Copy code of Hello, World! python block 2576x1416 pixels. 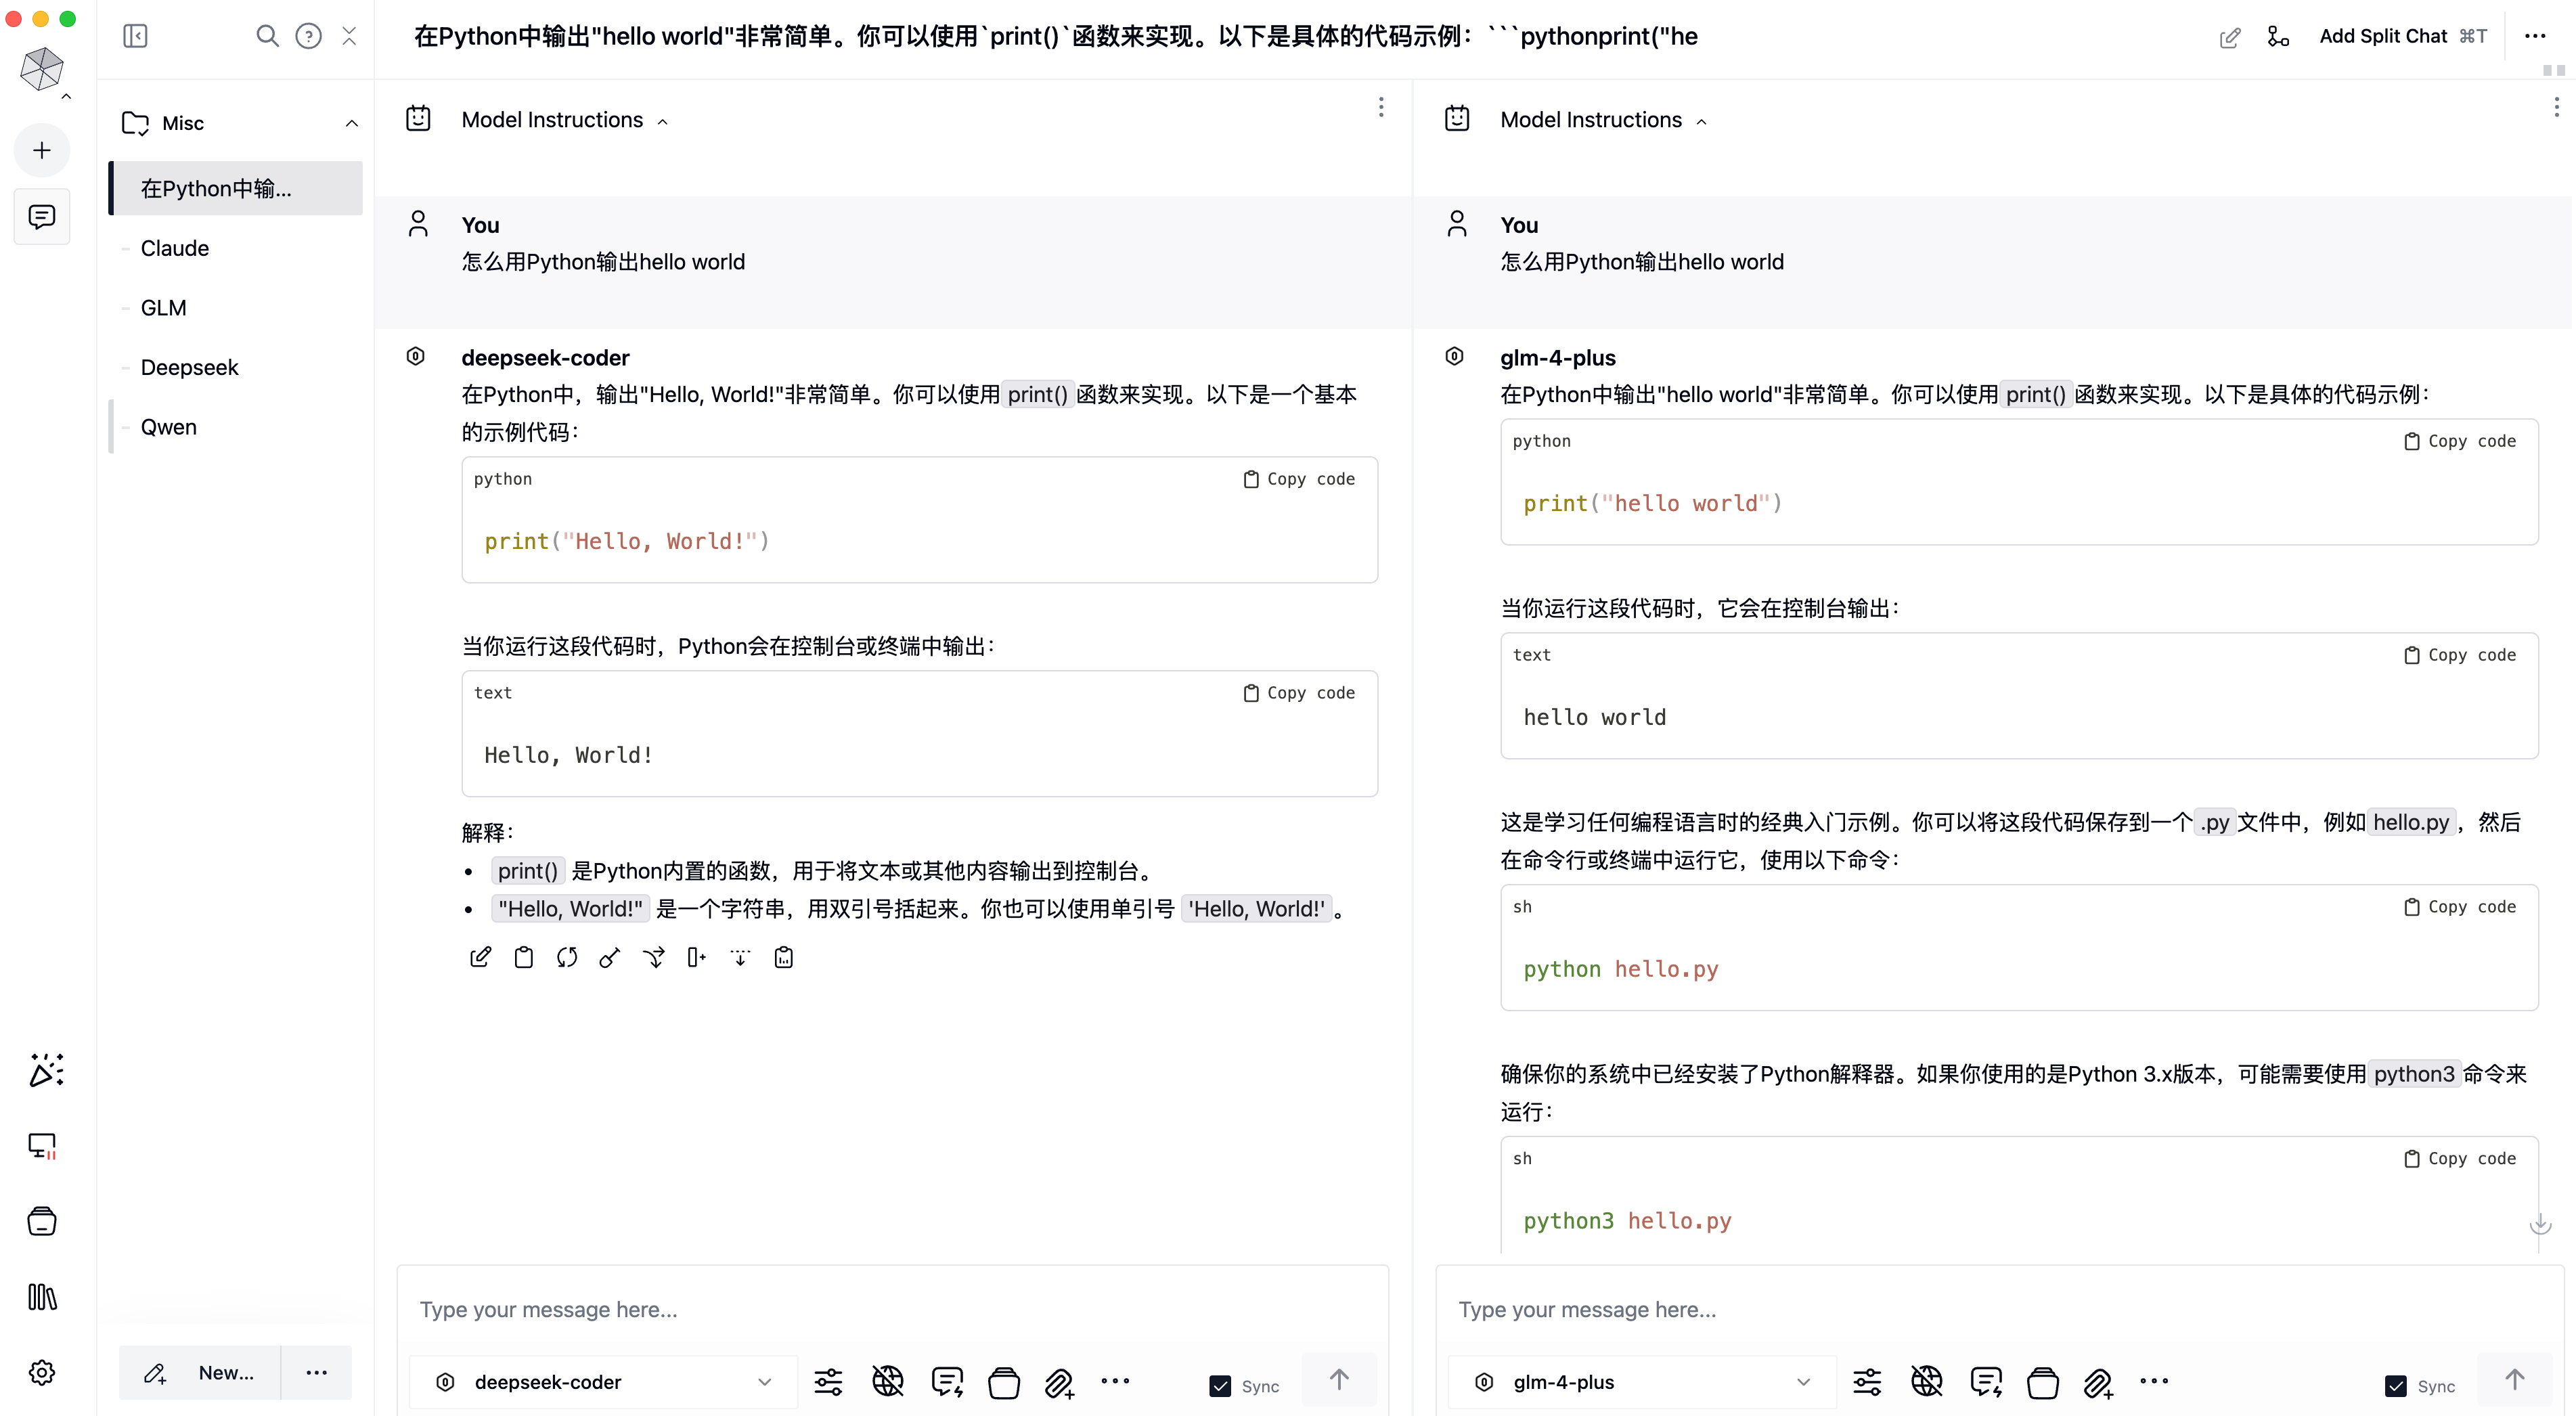(x=1299, y=479)
